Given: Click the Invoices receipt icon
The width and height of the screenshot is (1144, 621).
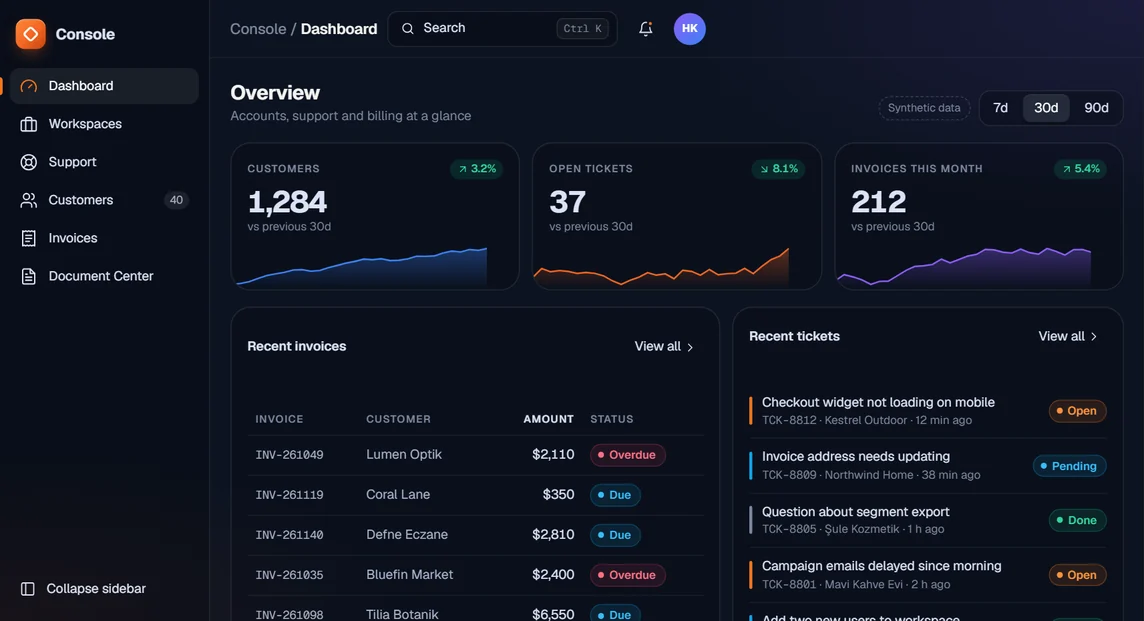Looking at the screenshot, I should pos(28,238).
